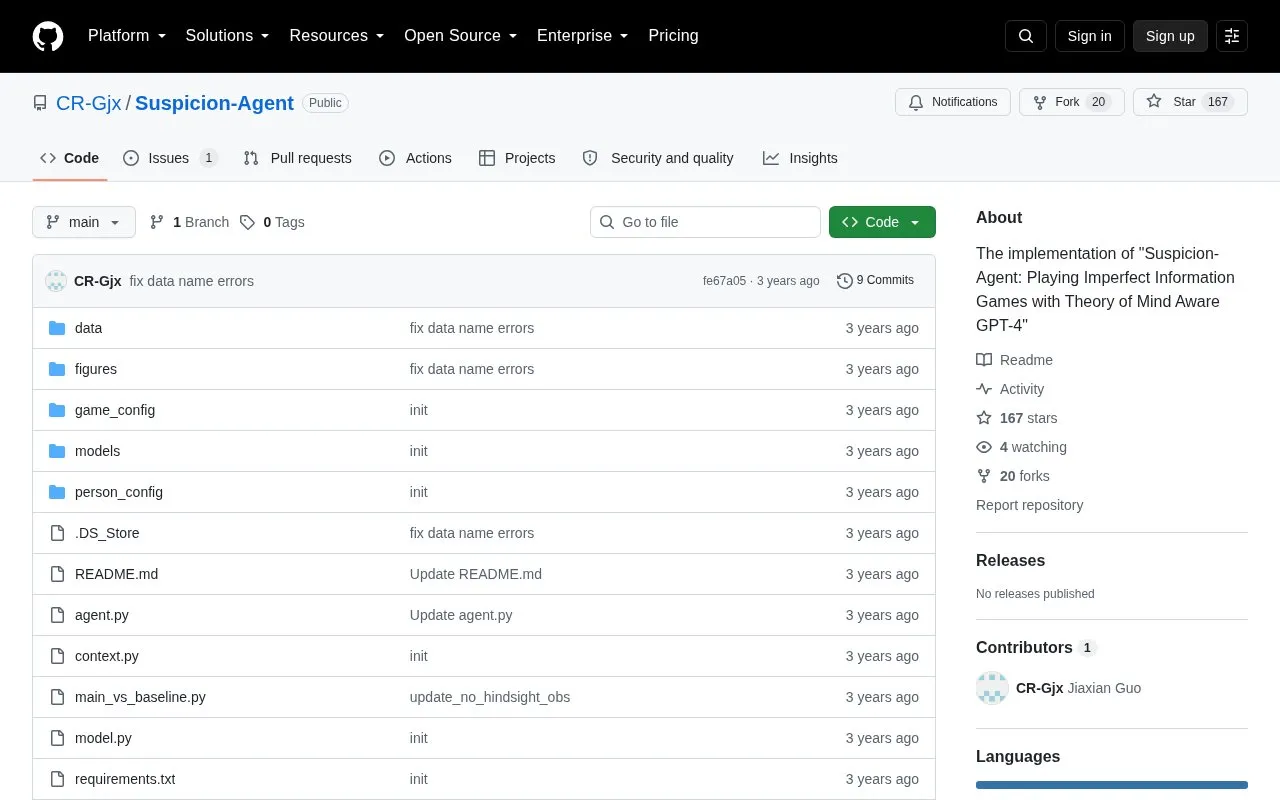The width and height of the screenshot is (1280, 800).
Task: Open the Solutions menu dropdown
Action: pyautogui.click(x=228, y=36)
